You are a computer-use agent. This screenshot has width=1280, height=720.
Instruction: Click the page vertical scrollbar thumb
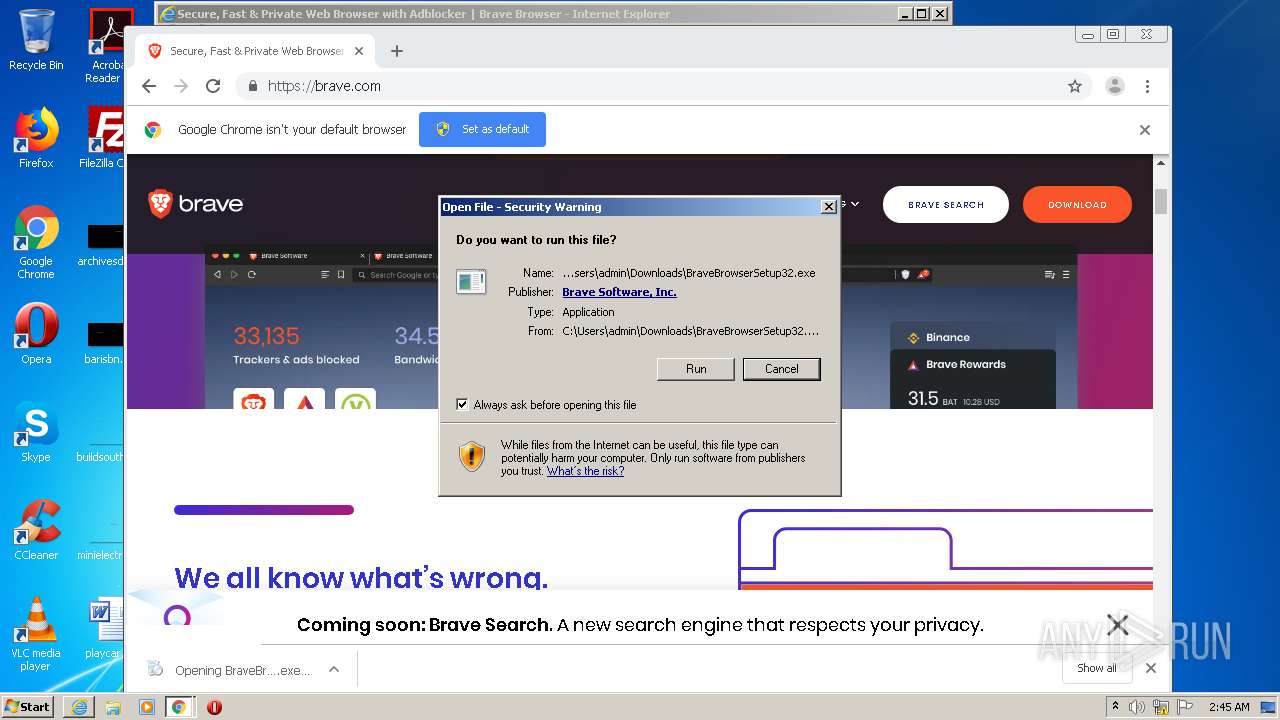pyautogui.click(x=1161, y=200)
